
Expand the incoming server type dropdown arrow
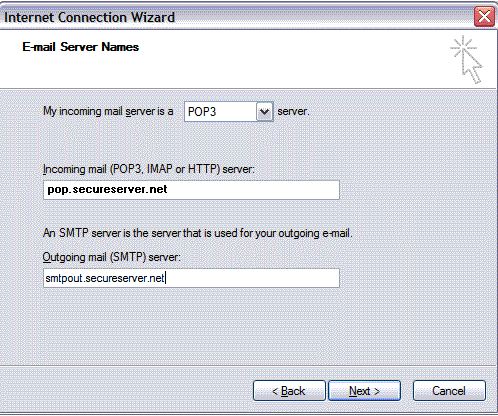265,112
